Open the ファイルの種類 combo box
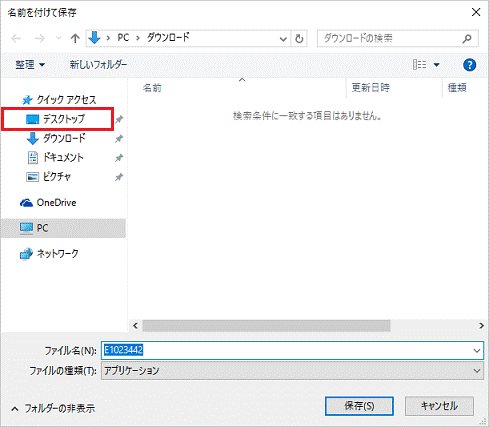 [x=292, y=371]
